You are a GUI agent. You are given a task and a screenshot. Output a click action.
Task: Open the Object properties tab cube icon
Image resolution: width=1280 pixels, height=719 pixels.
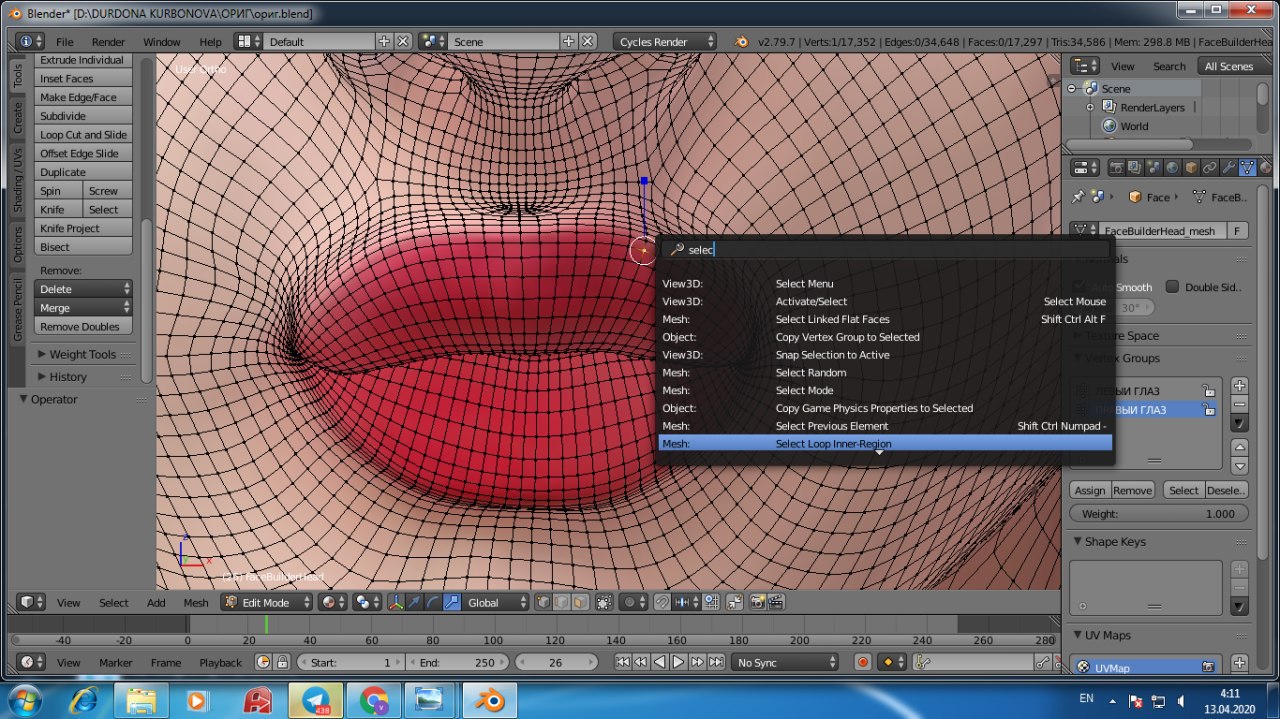(1191, 168)
